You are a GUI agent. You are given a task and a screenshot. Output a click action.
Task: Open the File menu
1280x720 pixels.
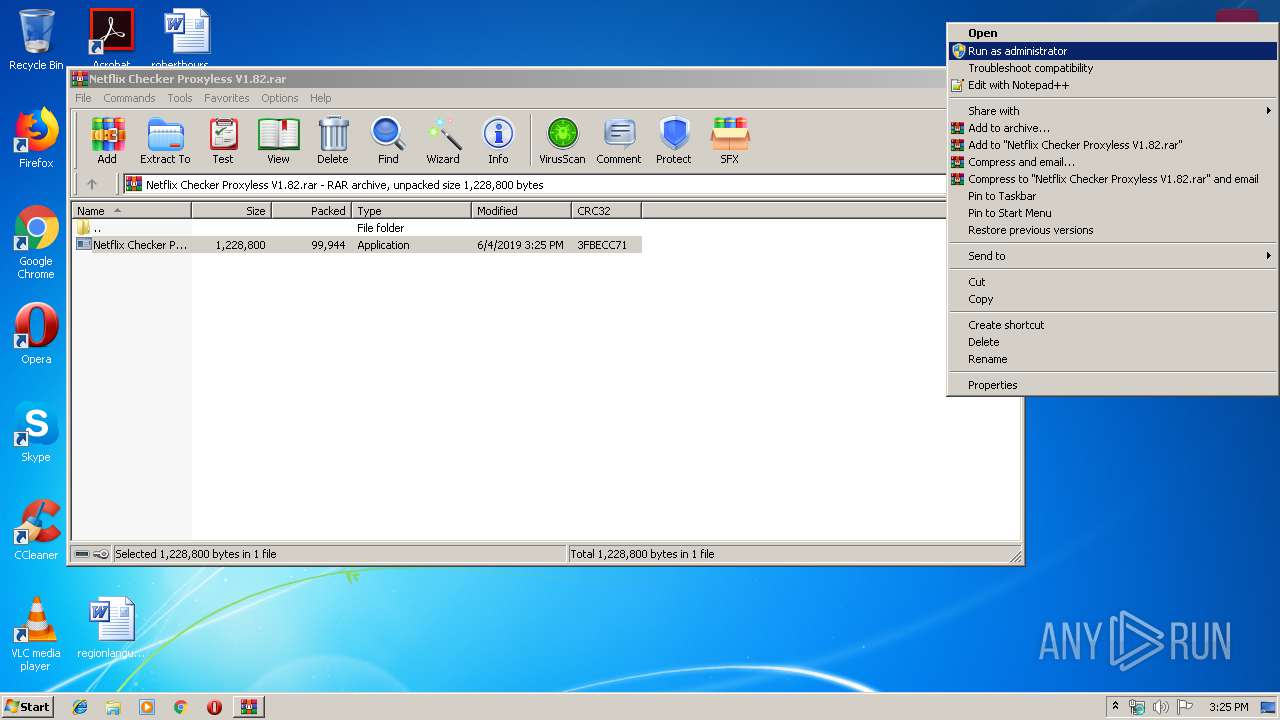[x=83, y=98]
